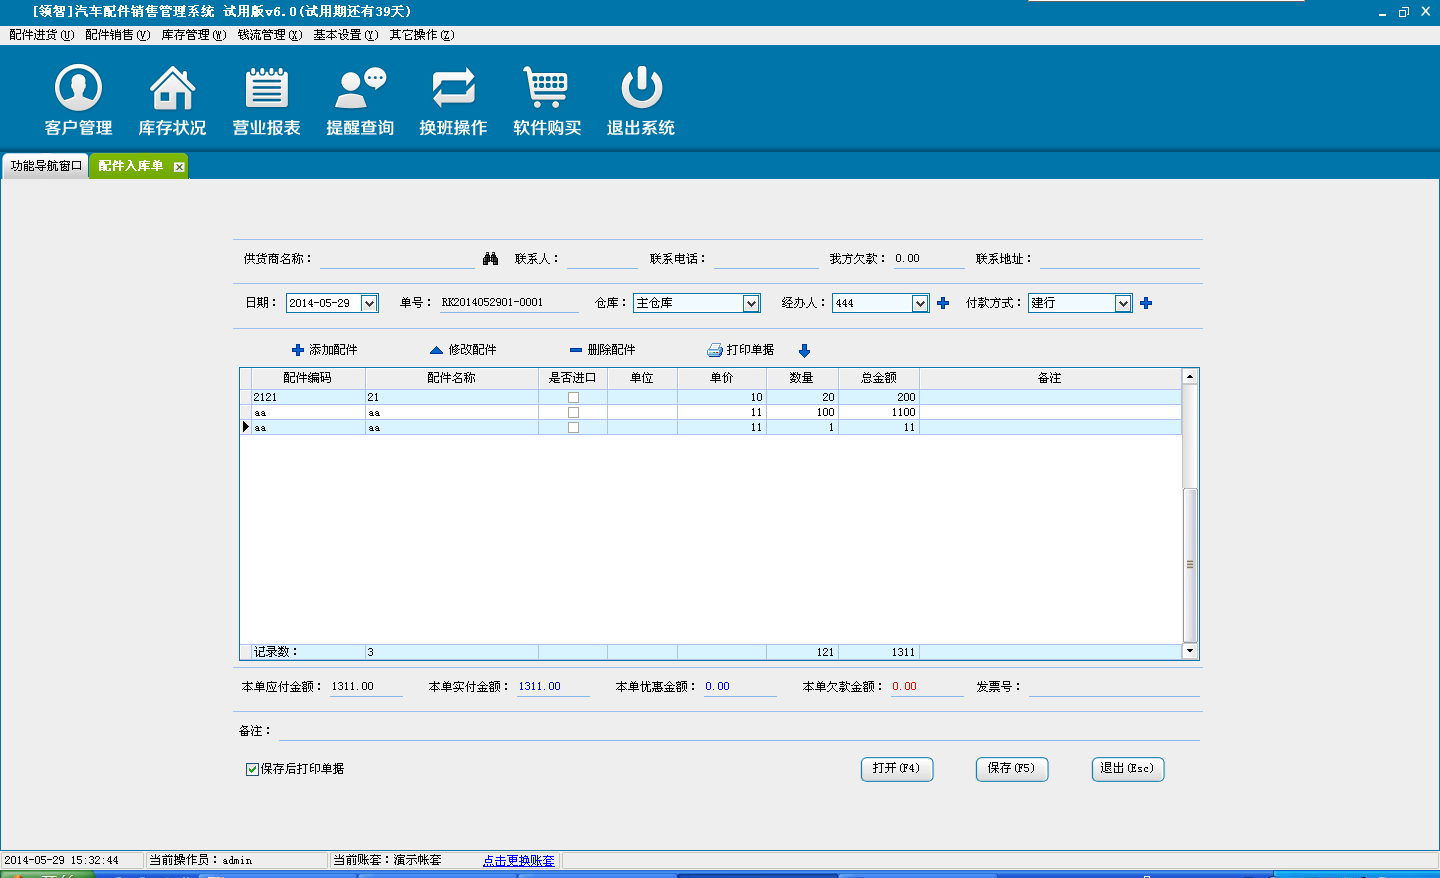Check 是否进口 box for row 2121
This screenshot has height=878, width=1440.
tap(573, 398)
